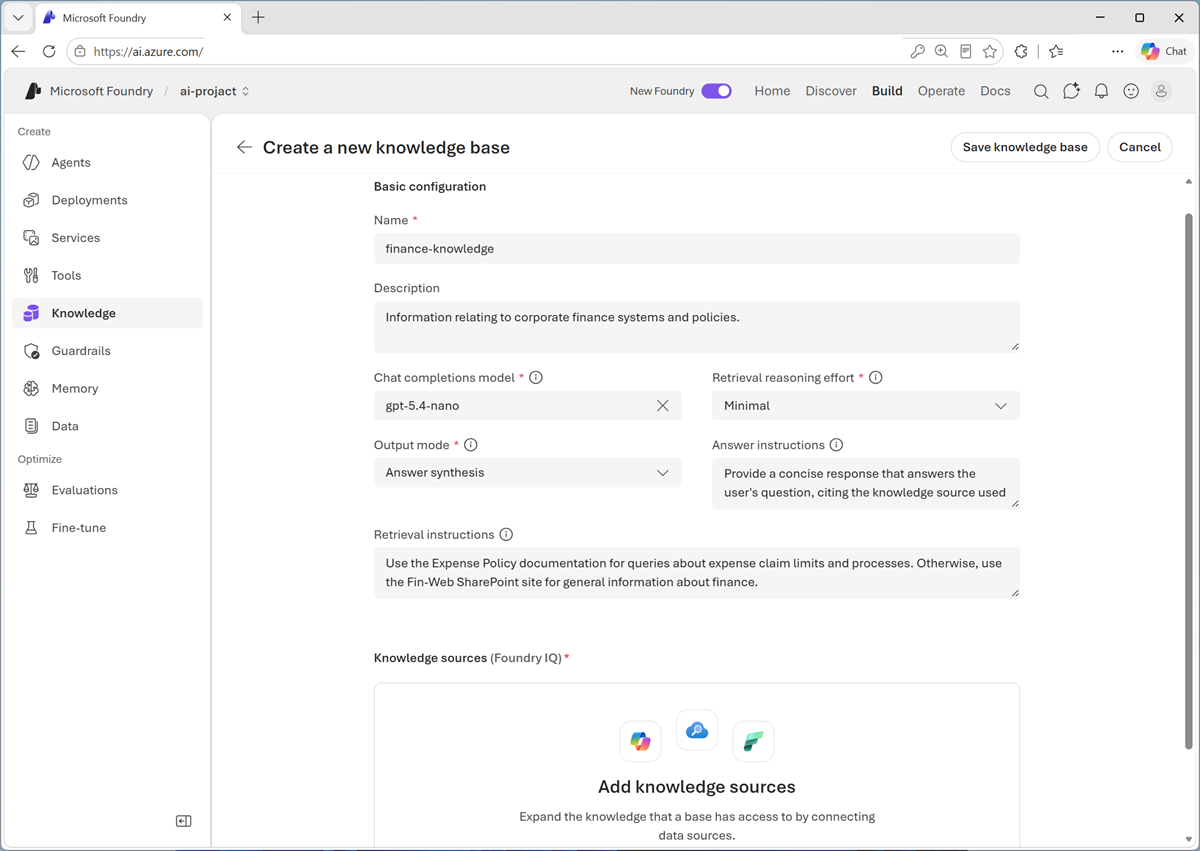The height and width of the screenshot is (851, 1200).
Task: Click the Copilot knowledge source icon
Action: (641, 741)
